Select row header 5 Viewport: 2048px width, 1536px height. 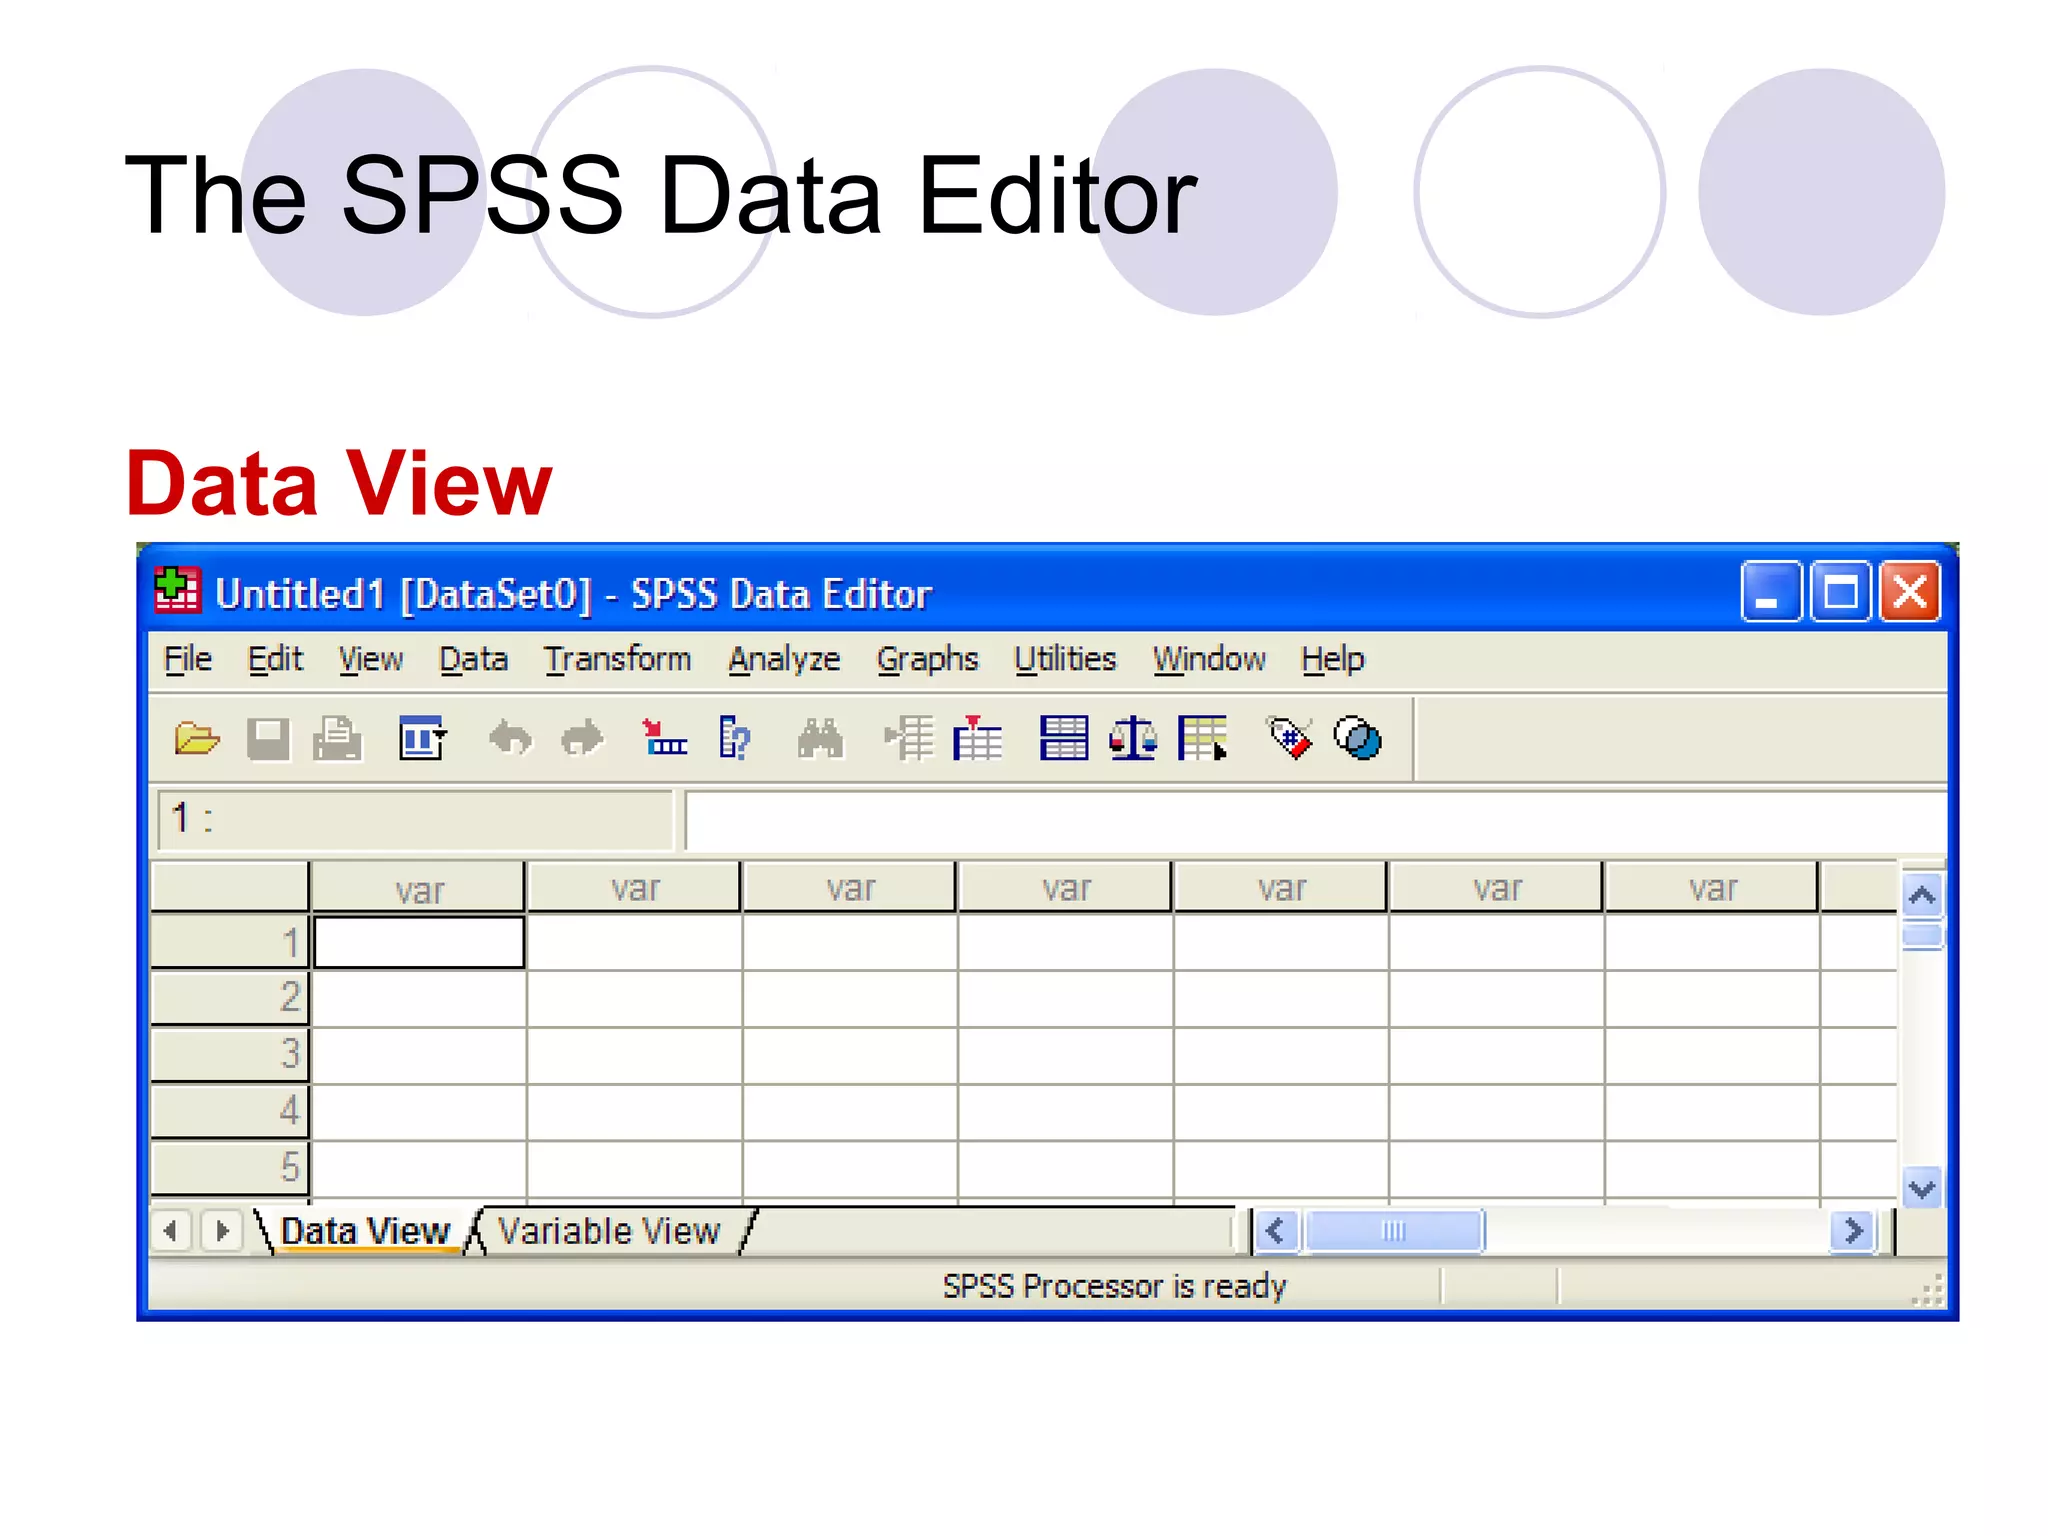click(229, 1167)
